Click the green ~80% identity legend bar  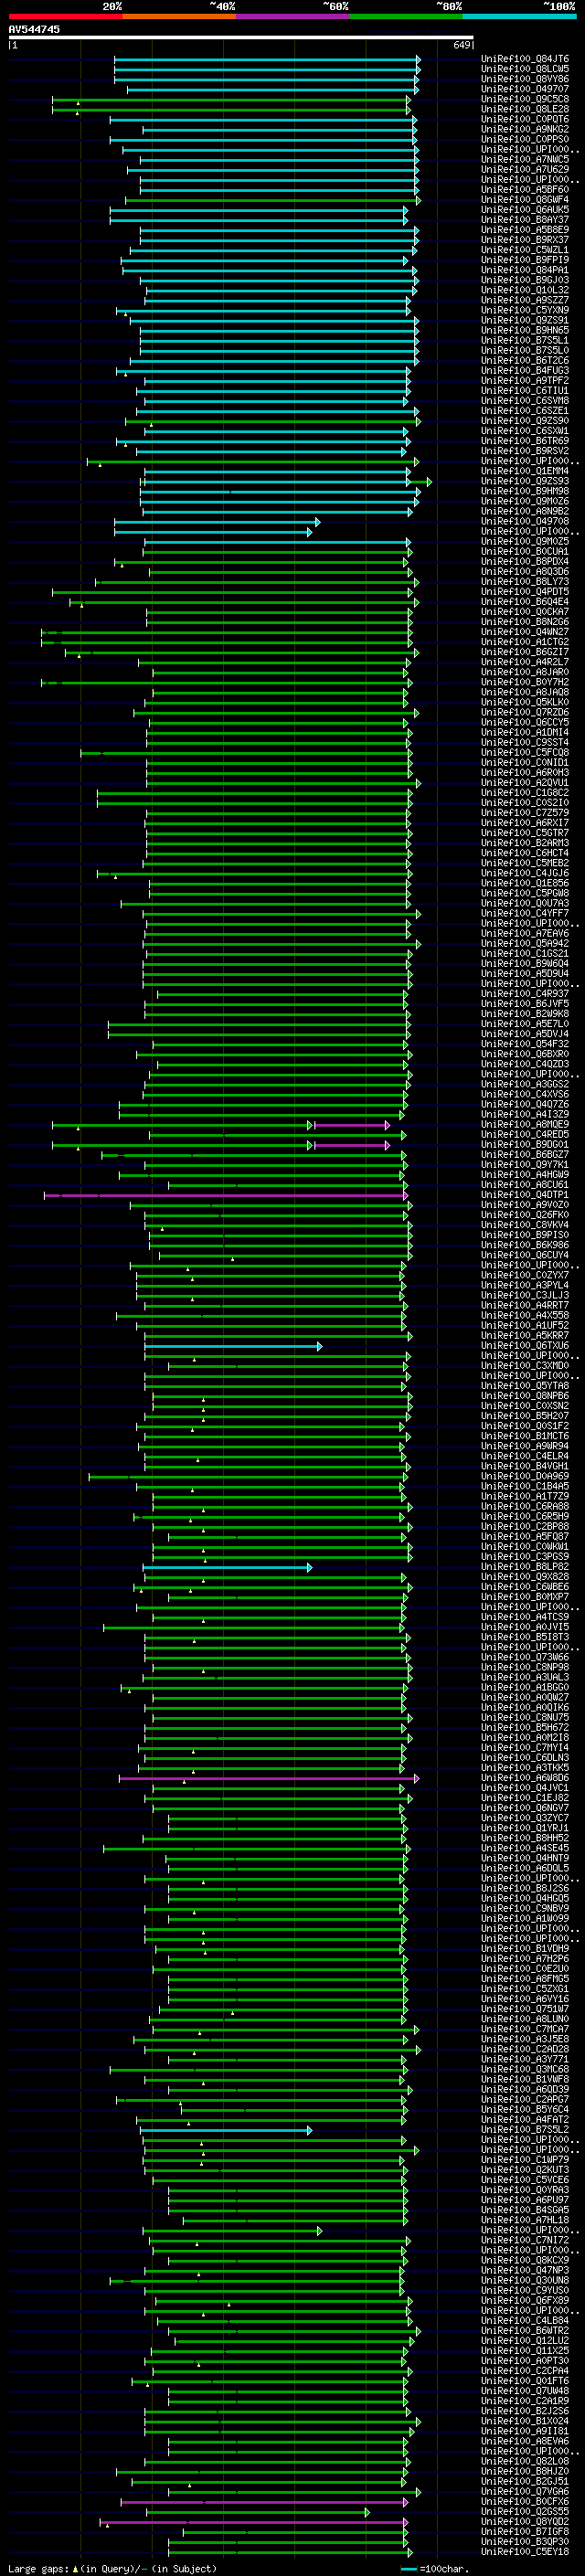click(406, 17)
